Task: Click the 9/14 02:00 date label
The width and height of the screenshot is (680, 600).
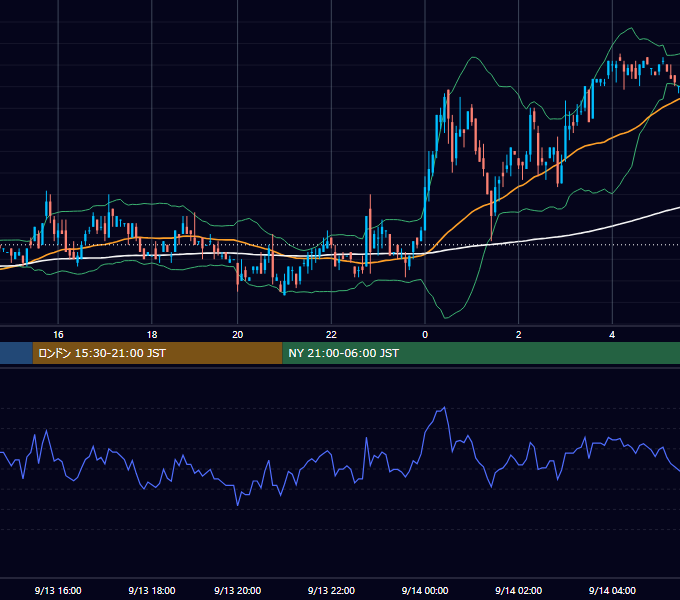Action: 519,590
